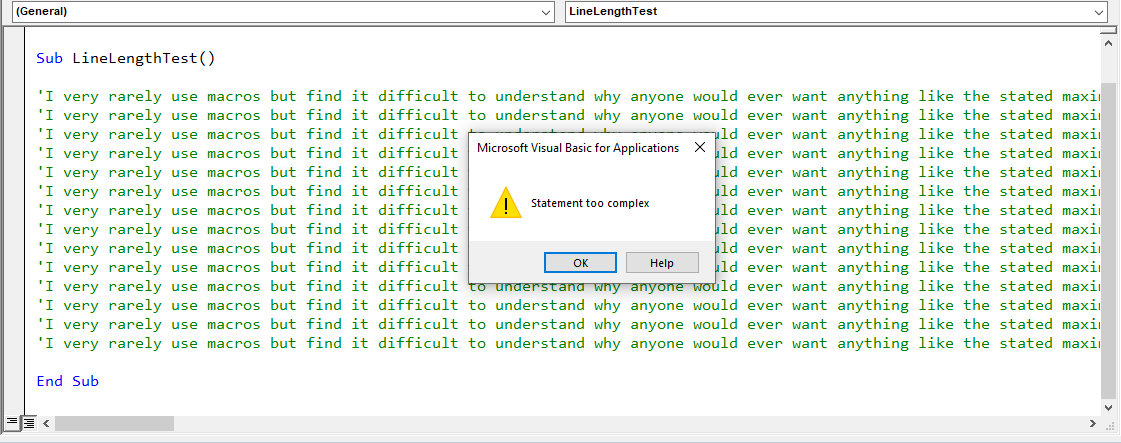Close the Microsoft Visual Basic dialog
1121x443 pixels.
coord(700,147)
